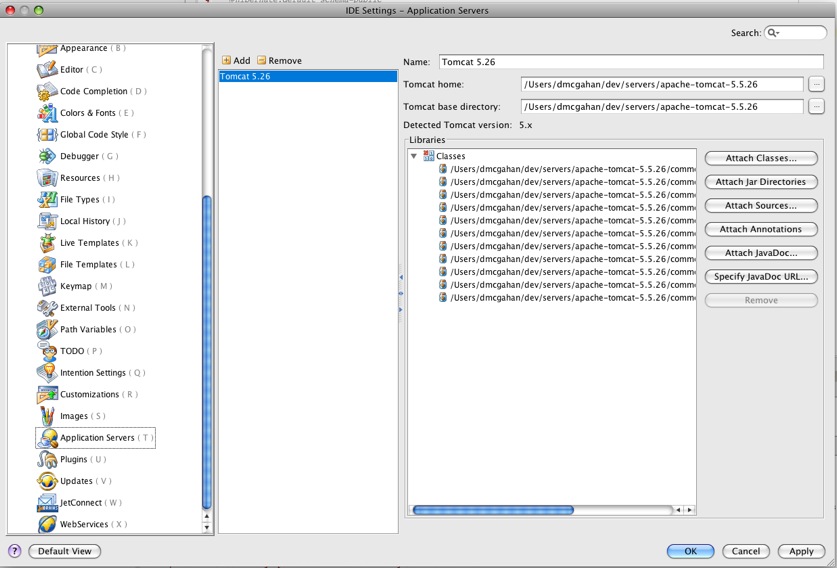Browse for Tomcat home directory
Viewport: 837px width, 568px height.
pos(816,85)
